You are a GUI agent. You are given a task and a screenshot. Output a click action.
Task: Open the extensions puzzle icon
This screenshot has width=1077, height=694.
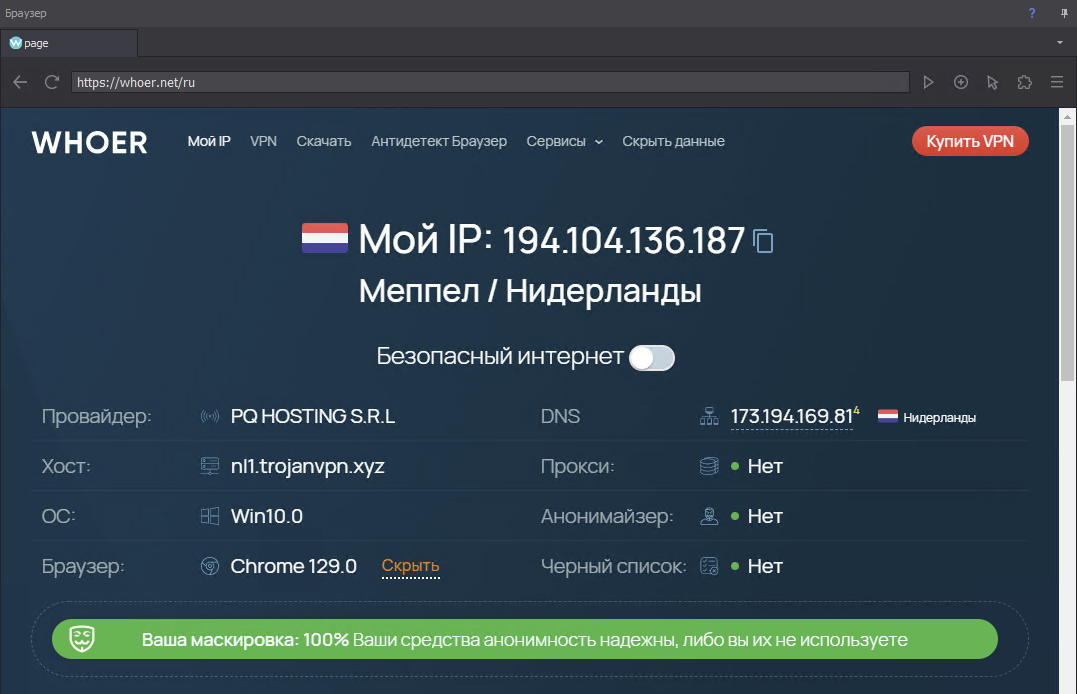(x=1025, y=82)
